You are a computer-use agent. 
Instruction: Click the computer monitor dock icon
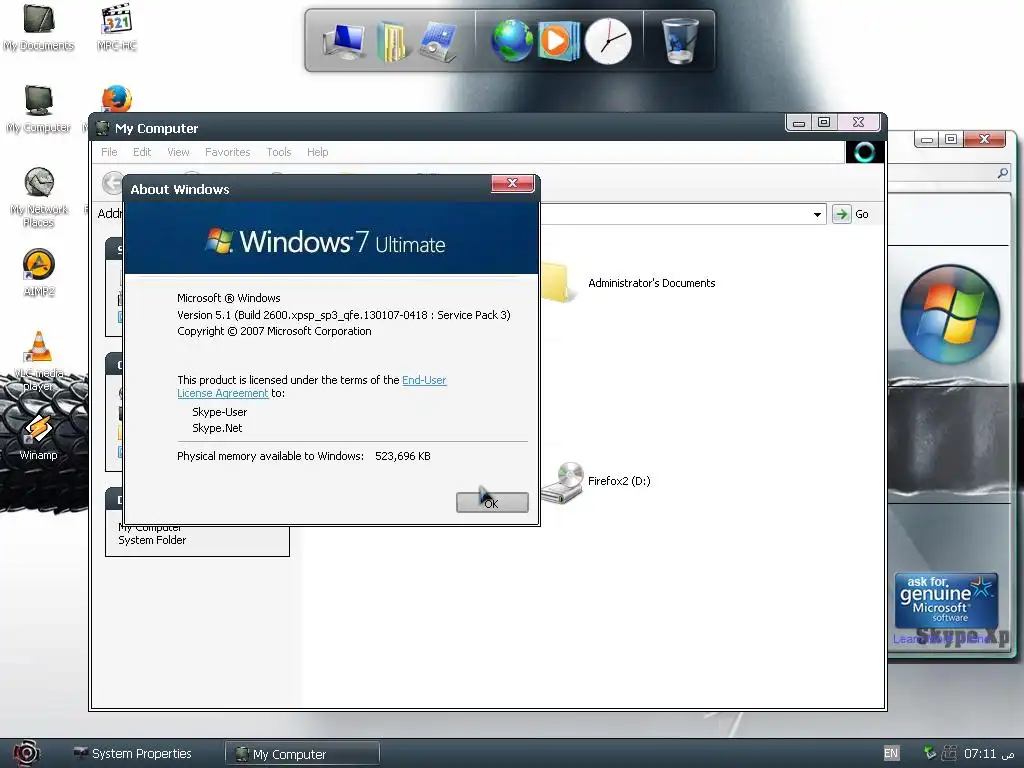click(344, 40)
